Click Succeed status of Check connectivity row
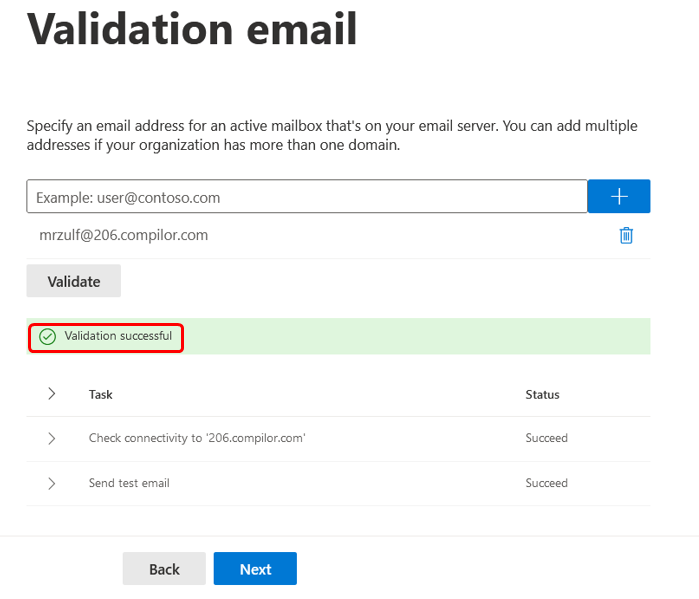The width and height of the screenshot is (699, 599). (546, 438)
